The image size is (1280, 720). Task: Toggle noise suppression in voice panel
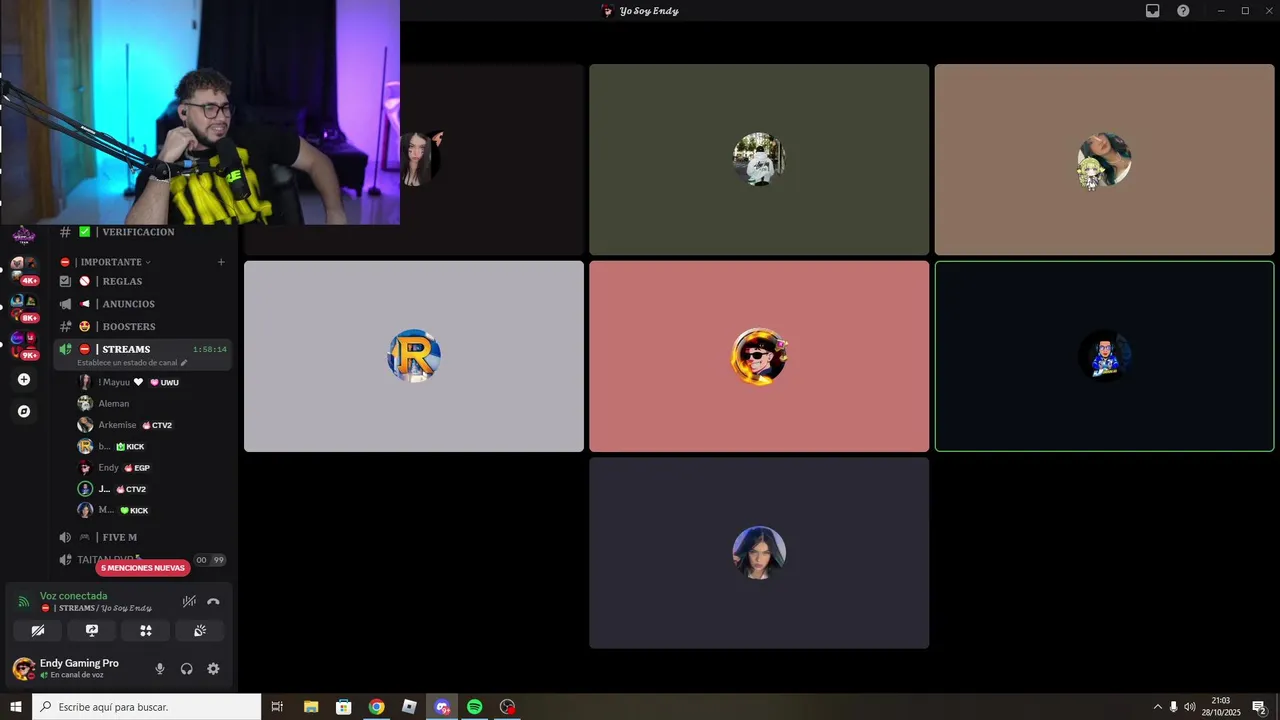pyautogui.click(x=189, y=601)
